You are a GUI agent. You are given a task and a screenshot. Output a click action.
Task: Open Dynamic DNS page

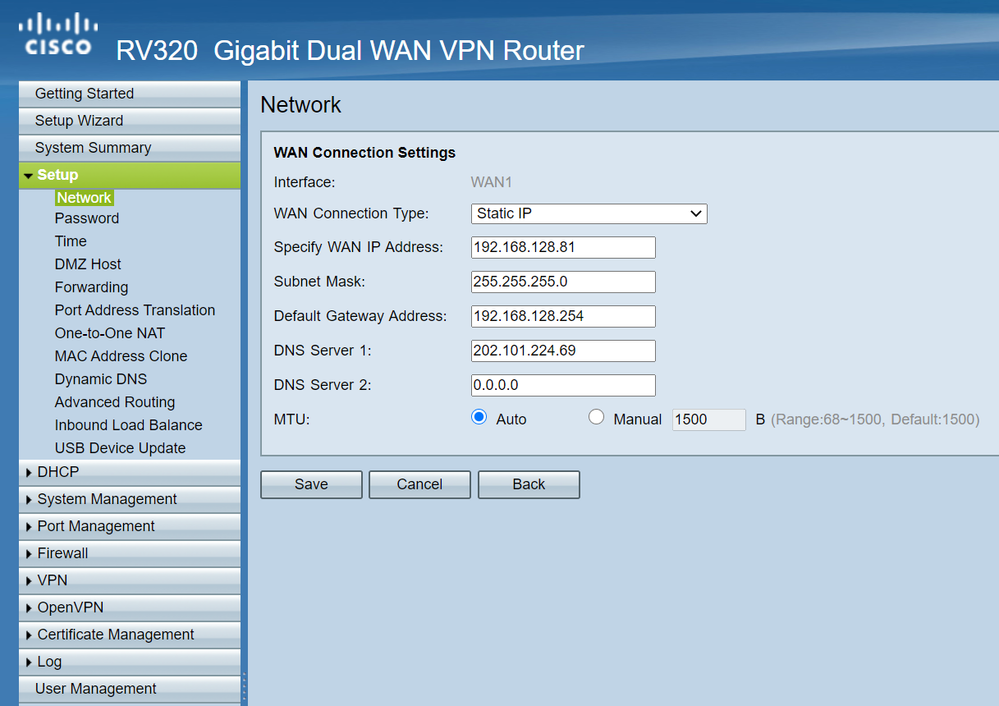(x=101, y=379)
